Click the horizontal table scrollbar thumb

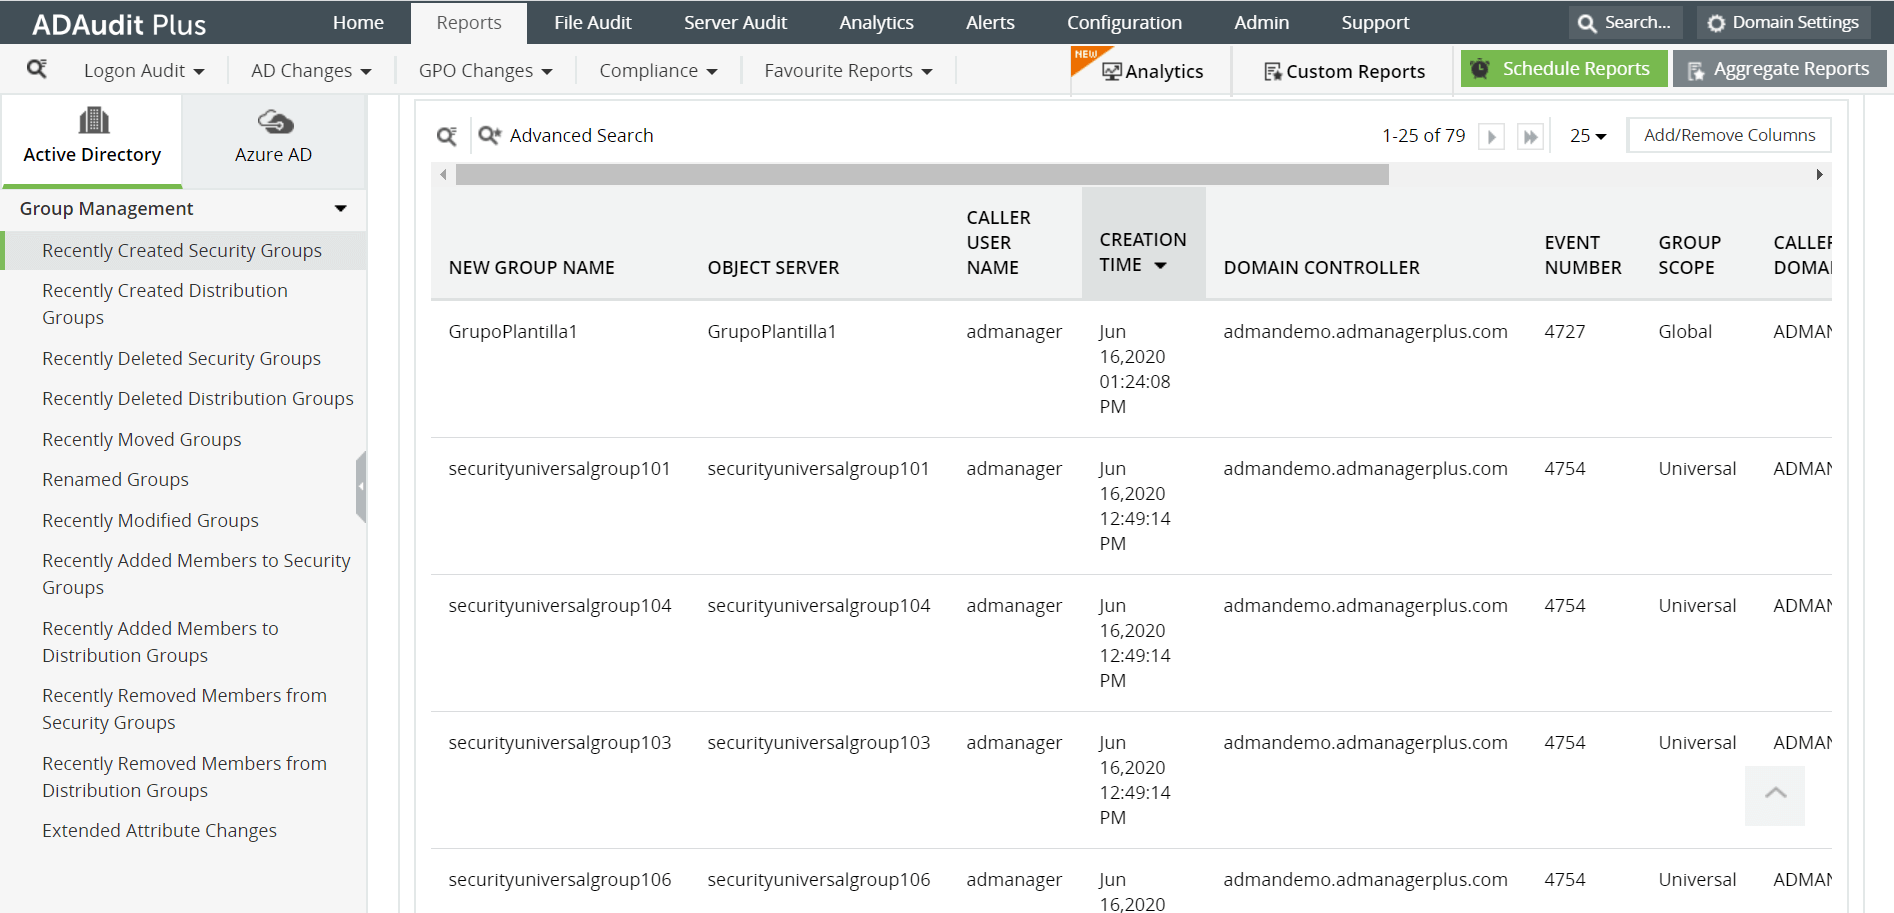pos(922,175)
